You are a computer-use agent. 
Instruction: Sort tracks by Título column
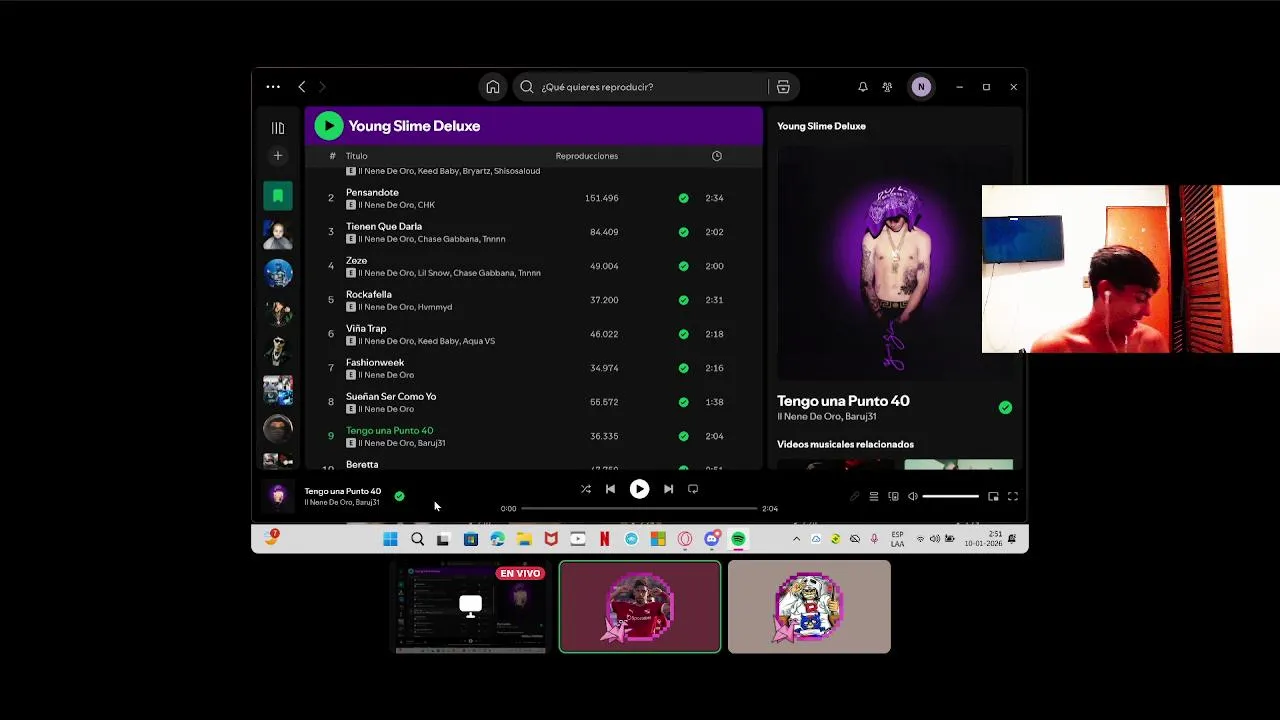(x=357, y=156)
